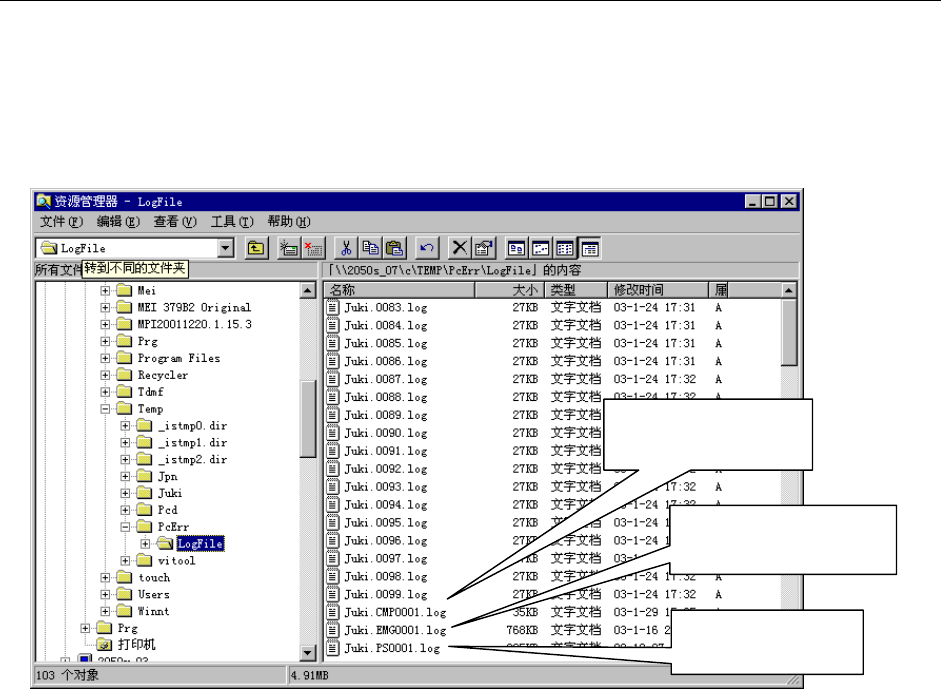The width and height of the screenshot is (941, 689).
Task: Expand the Tdmf folder node
Action: click(x=105, y=392)
